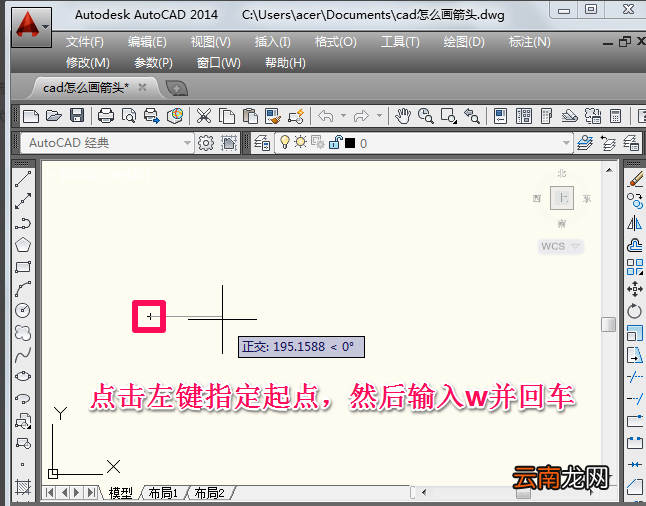646x506 pixels.
Task: Switch to the 布局2 tab
Action: tap(209, 493)
